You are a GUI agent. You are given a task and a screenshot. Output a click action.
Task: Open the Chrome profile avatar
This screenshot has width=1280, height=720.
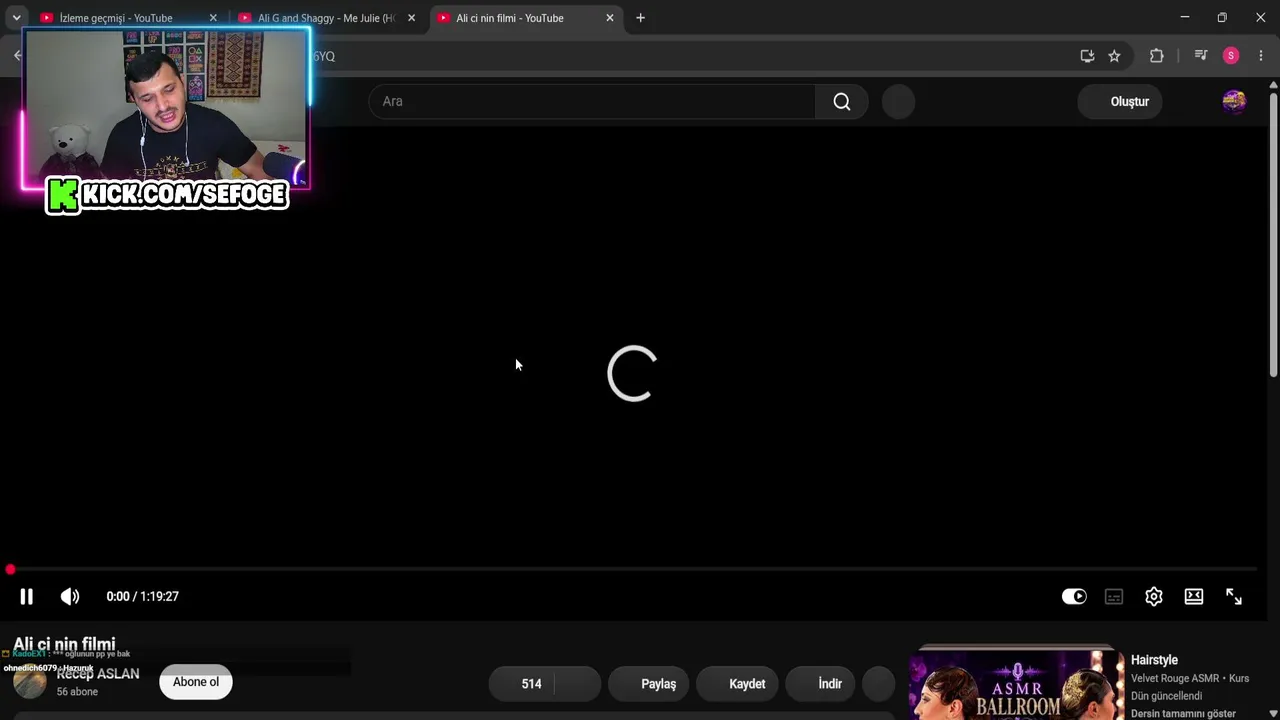click(x=1231, y=56)
